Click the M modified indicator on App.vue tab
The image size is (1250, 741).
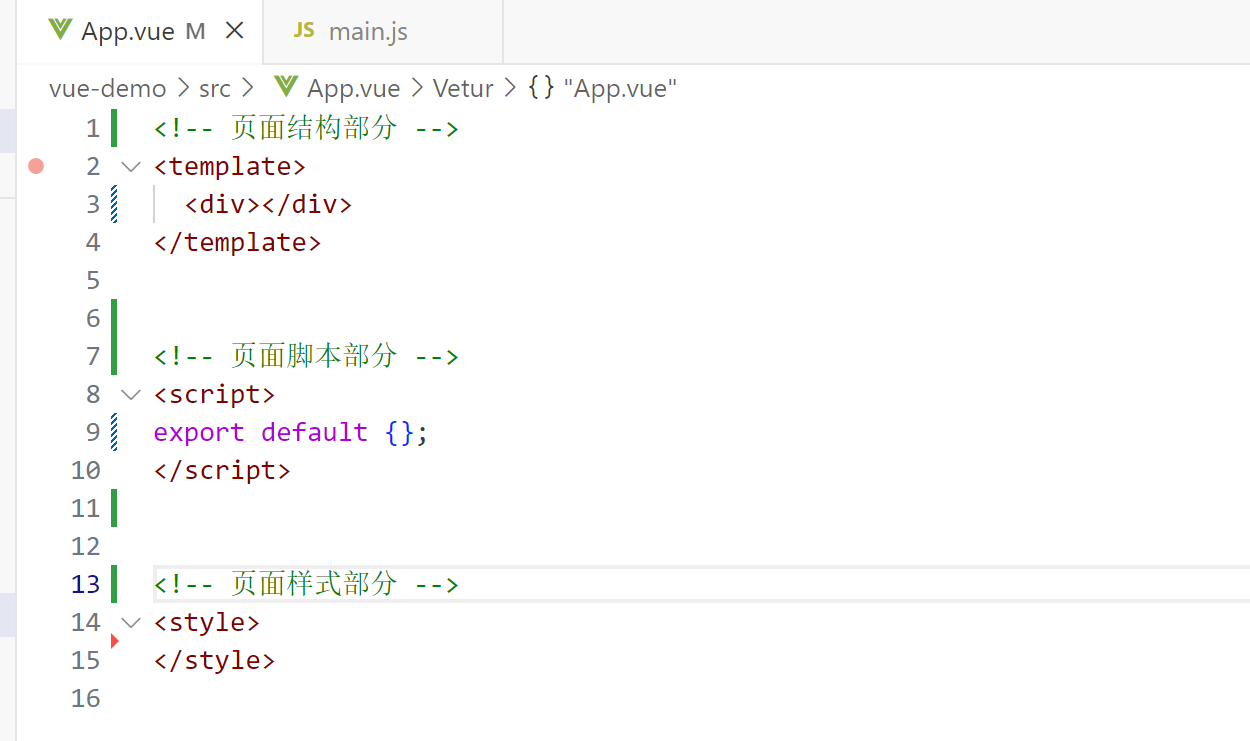[x=195, y=32]
